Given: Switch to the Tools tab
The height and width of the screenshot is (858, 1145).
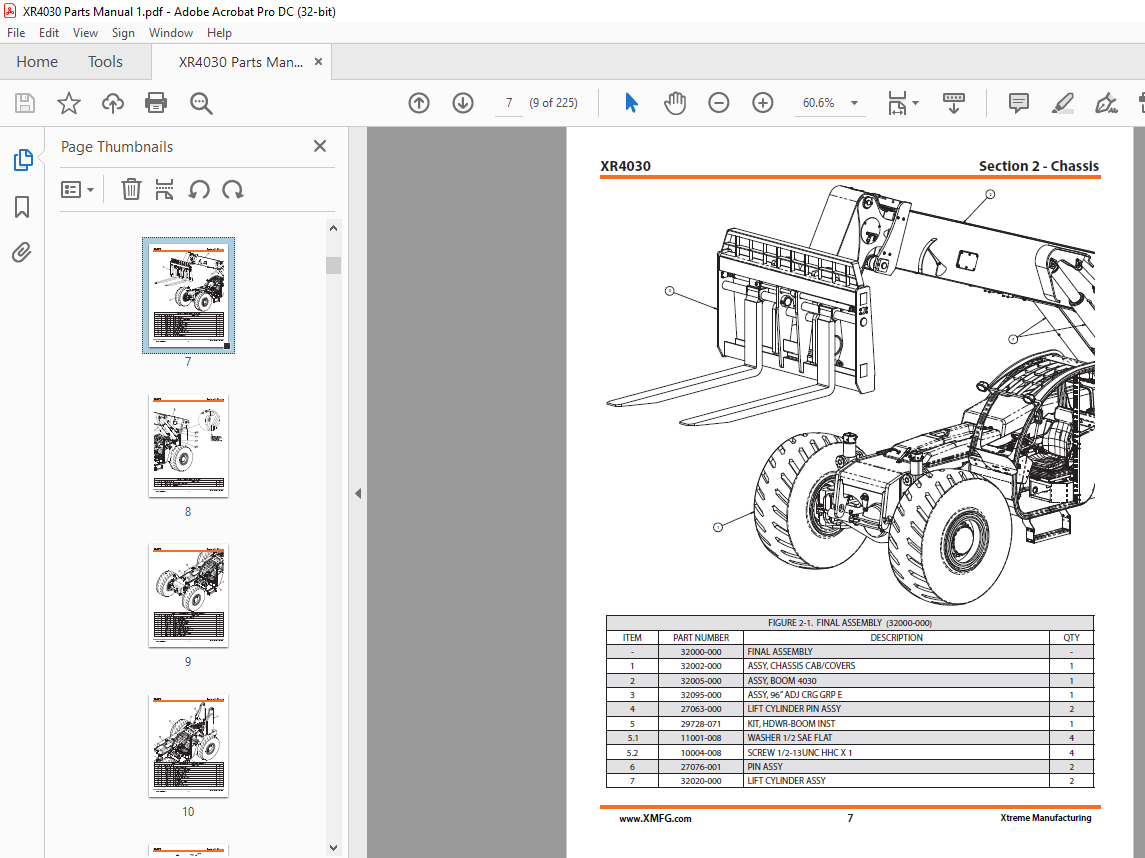Looking at the screenshot, I should pos(105,62).
